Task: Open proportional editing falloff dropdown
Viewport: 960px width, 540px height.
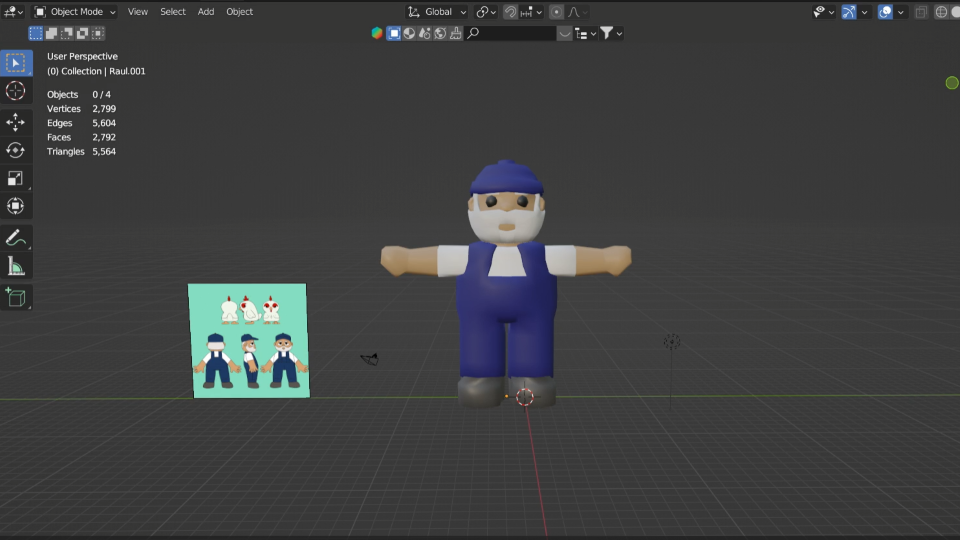Action: click(577, 12)
